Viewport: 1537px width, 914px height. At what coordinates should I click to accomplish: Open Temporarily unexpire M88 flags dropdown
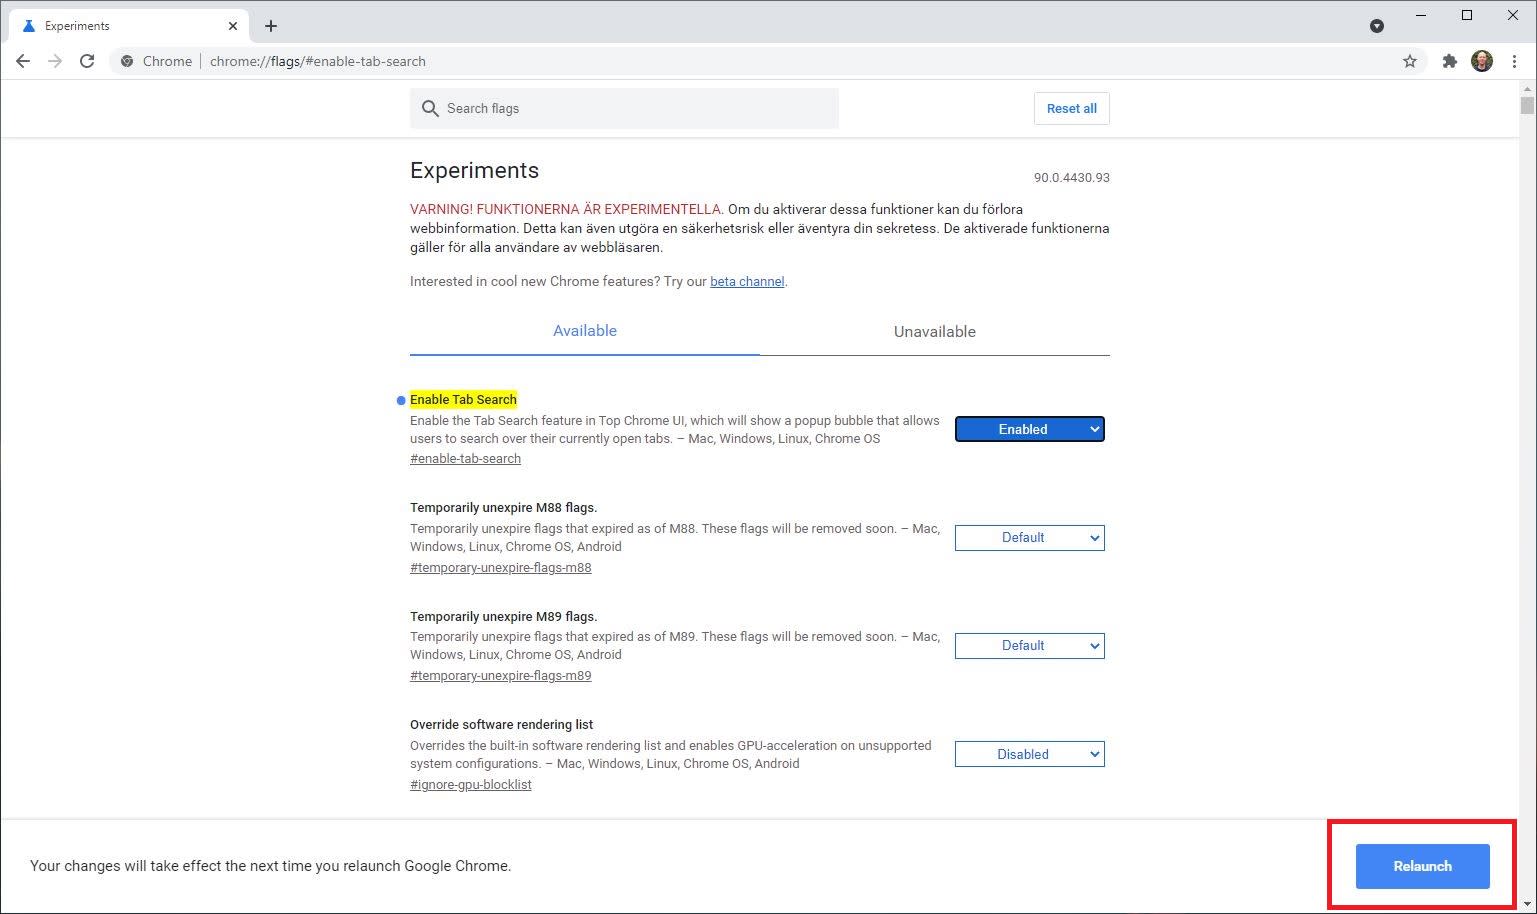(x=1030, y=537)
